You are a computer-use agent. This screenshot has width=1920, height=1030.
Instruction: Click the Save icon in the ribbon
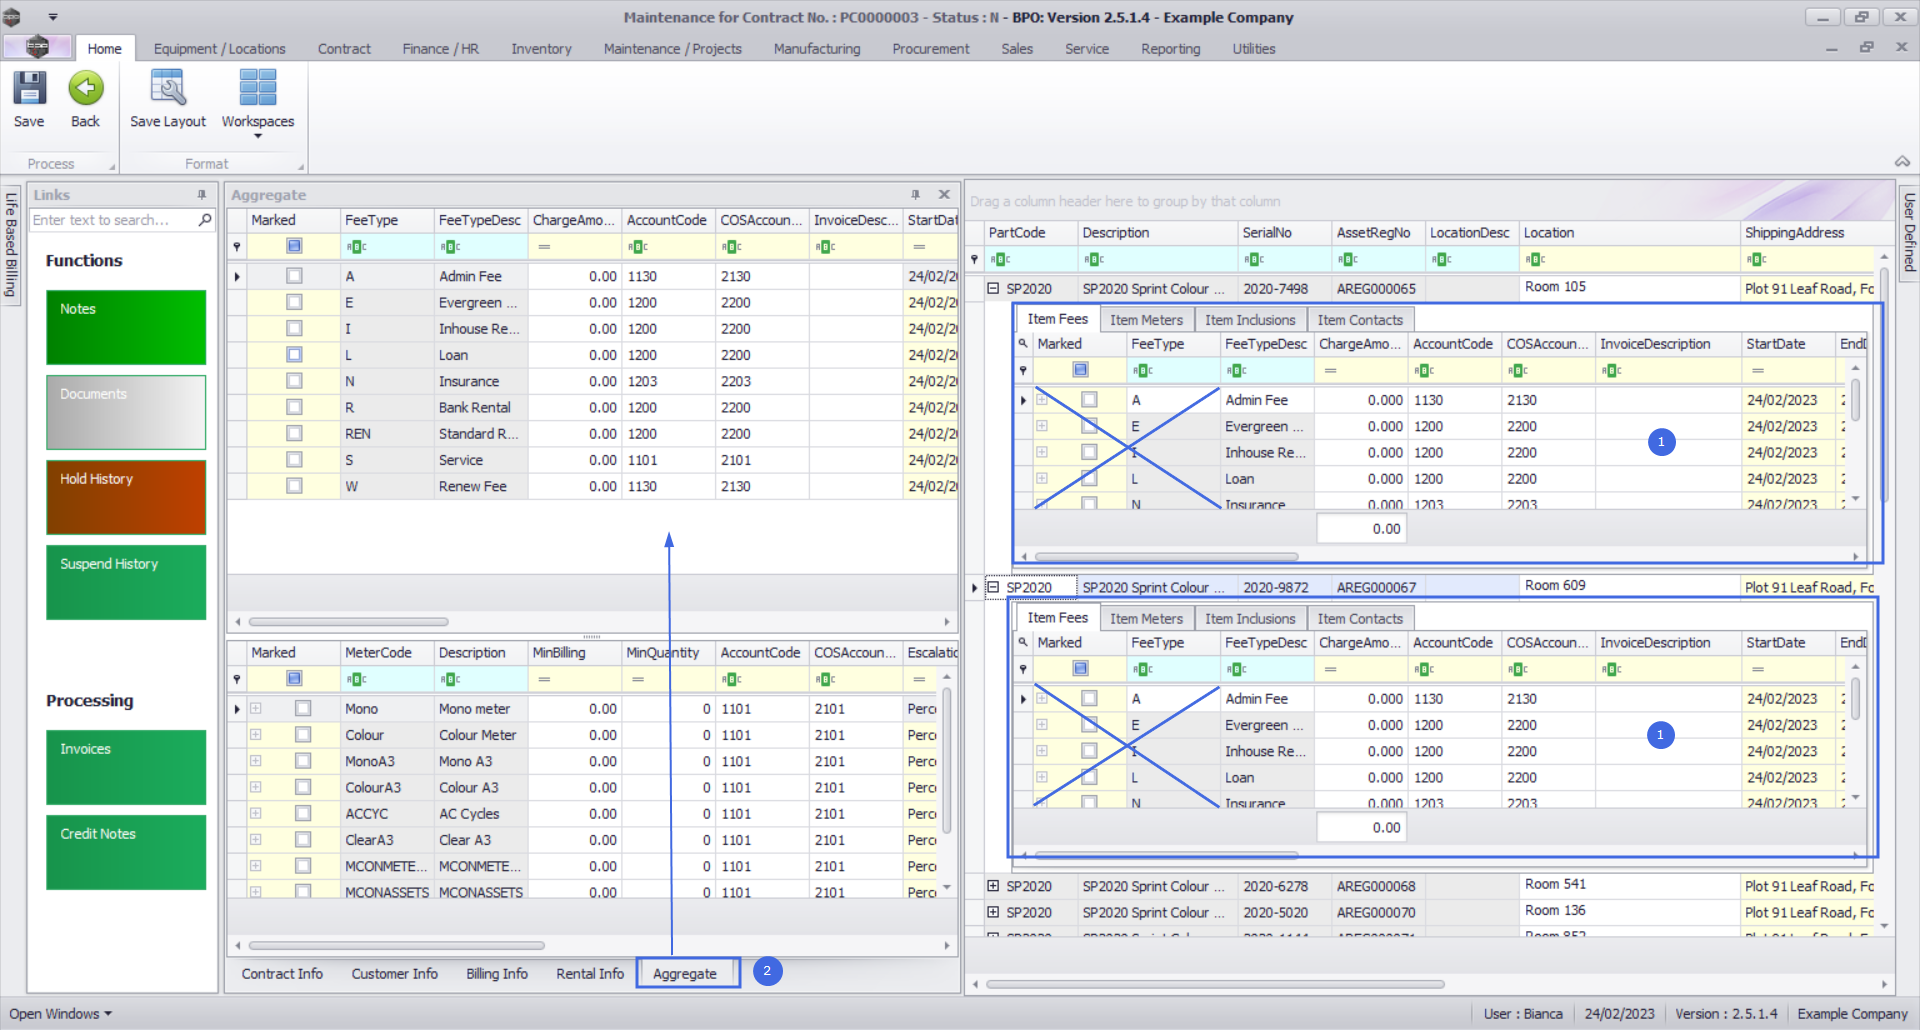[29, 88]
